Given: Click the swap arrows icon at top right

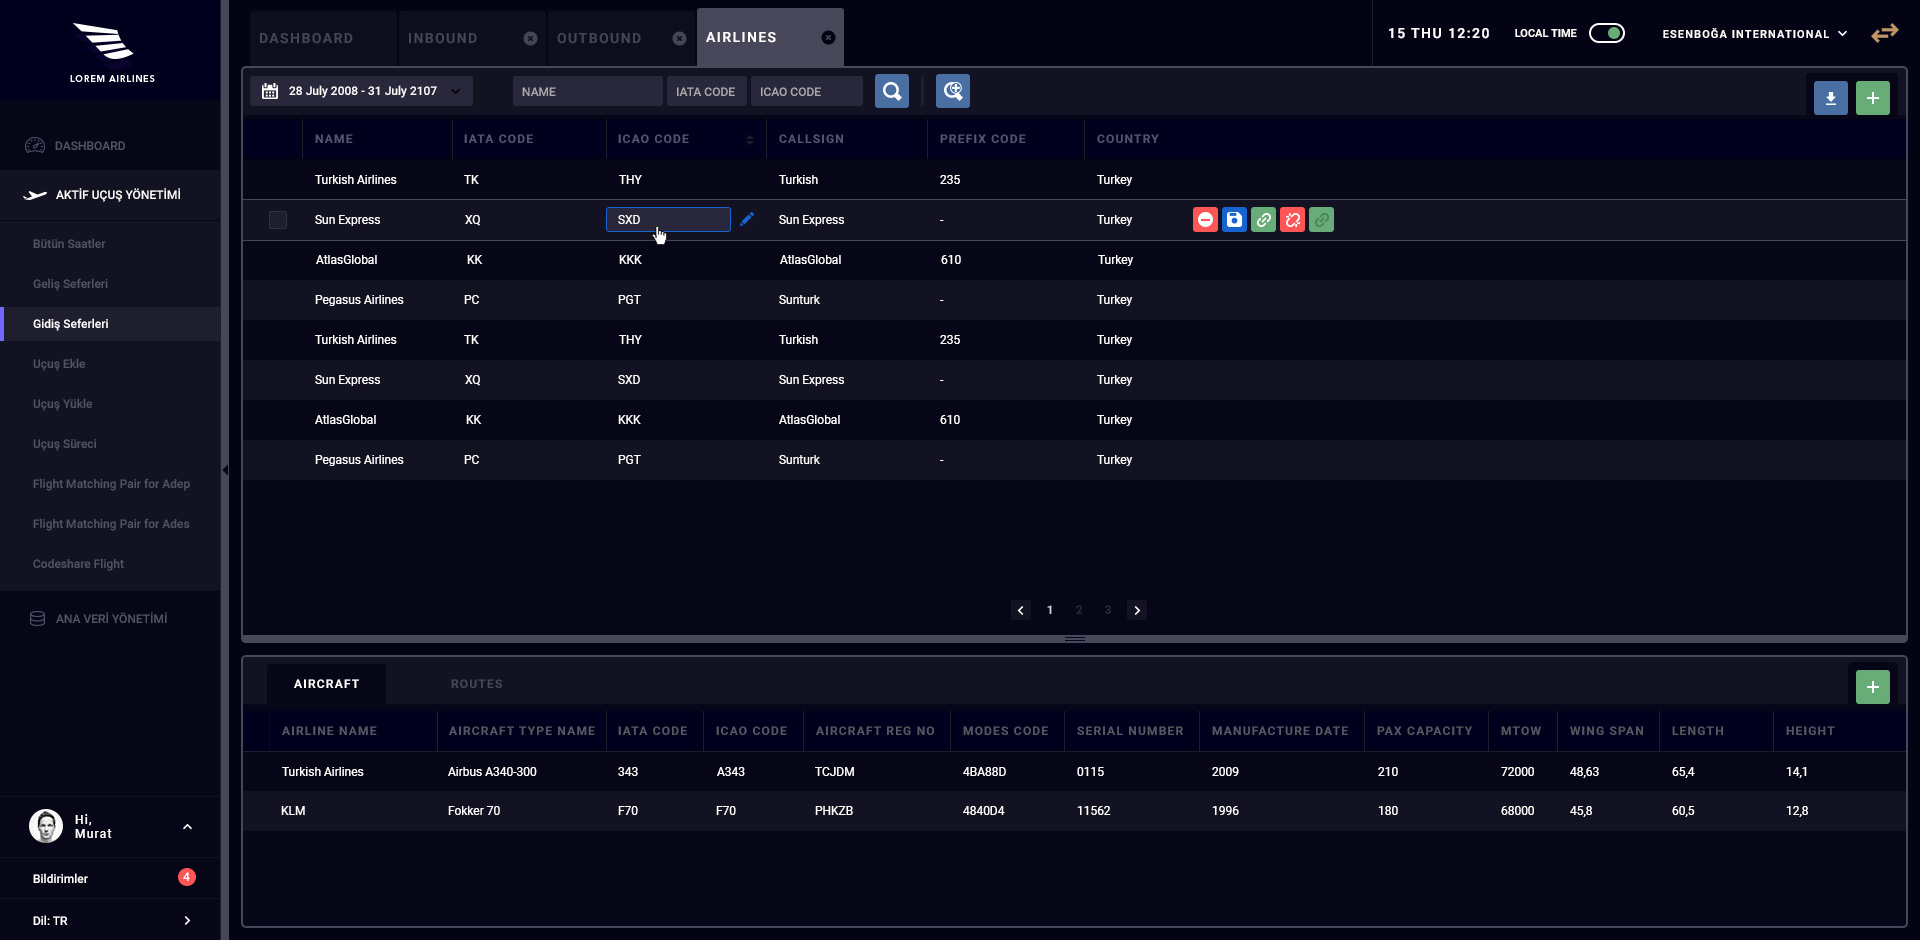Looking at the screenshot, I should tap(1885, 33).
